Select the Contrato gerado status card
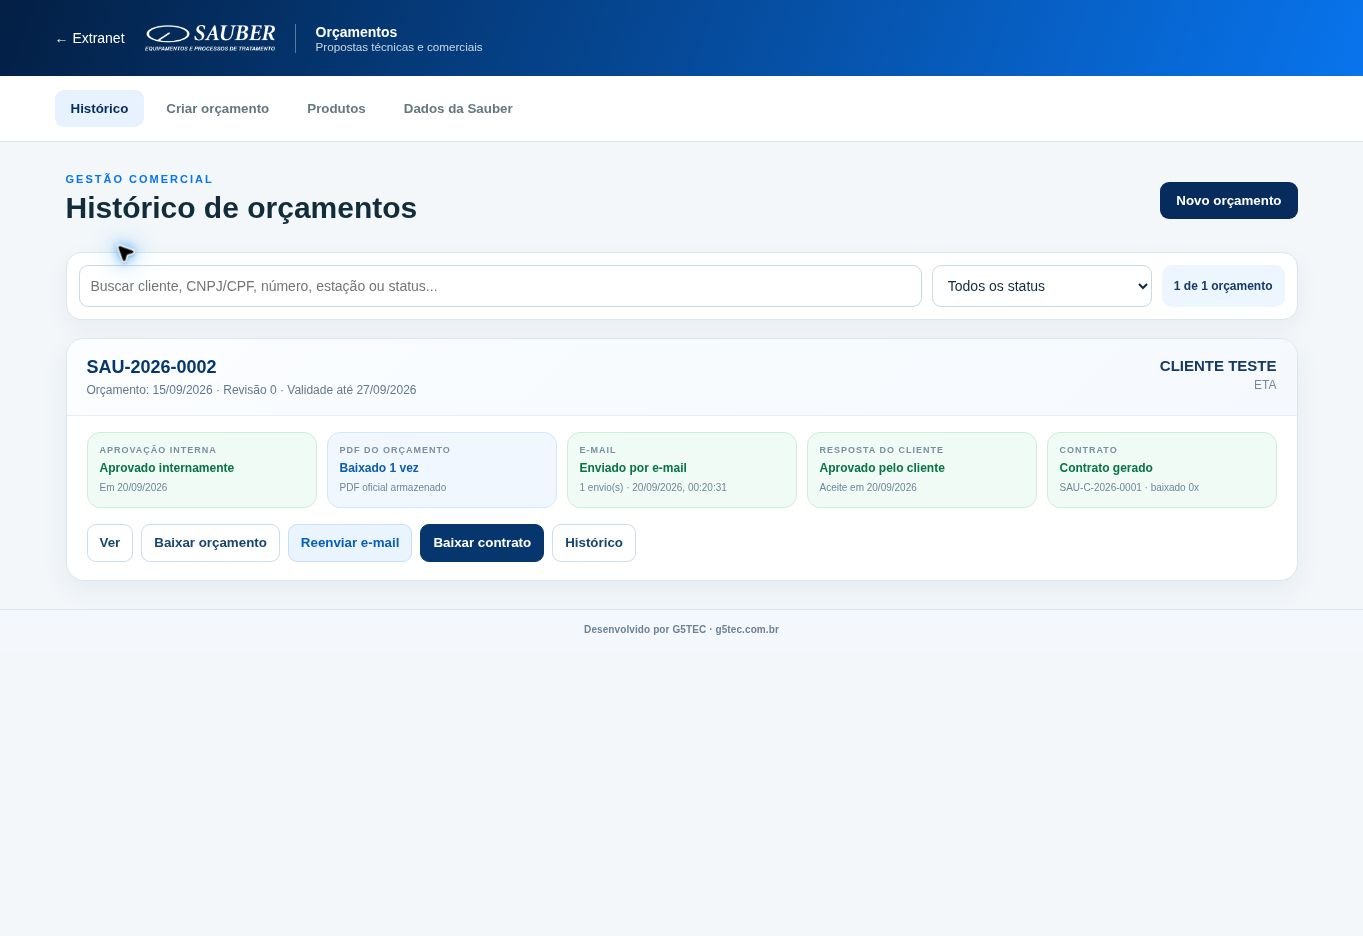1363x936 pixels. [x=1162, y=470]
